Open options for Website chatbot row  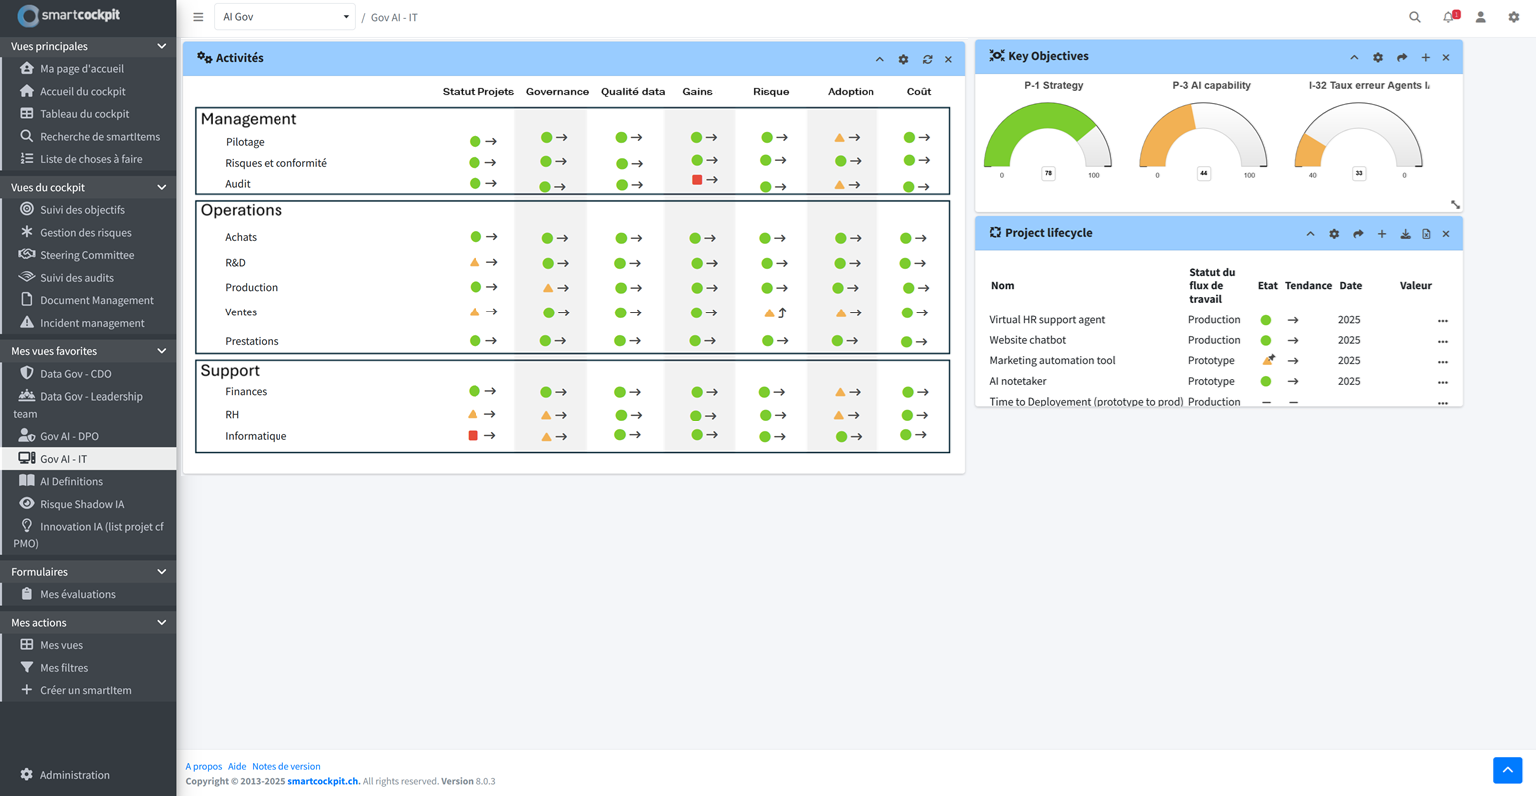tap(1442, 341)
